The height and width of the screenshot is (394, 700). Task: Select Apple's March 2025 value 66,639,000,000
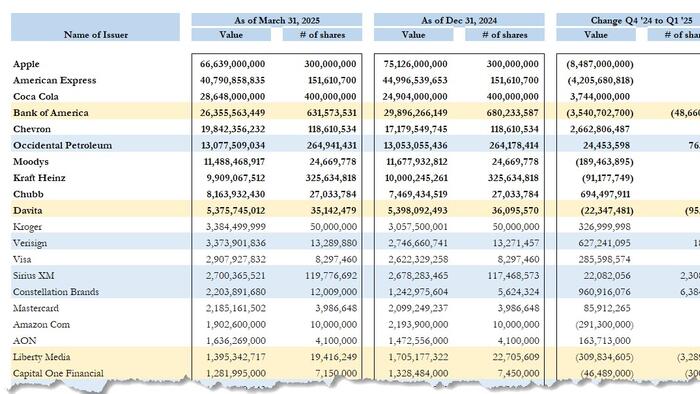tap(233, 64)
